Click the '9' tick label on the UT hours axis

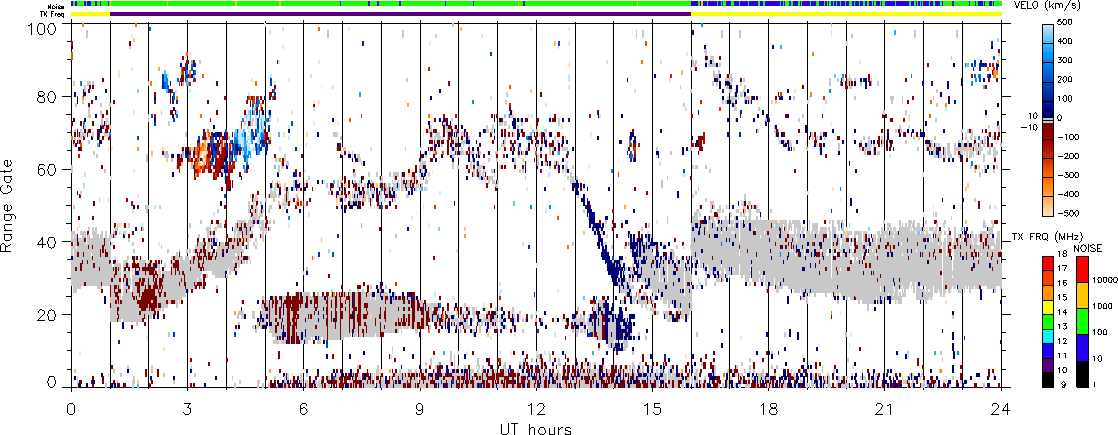(x=420, y=409)
